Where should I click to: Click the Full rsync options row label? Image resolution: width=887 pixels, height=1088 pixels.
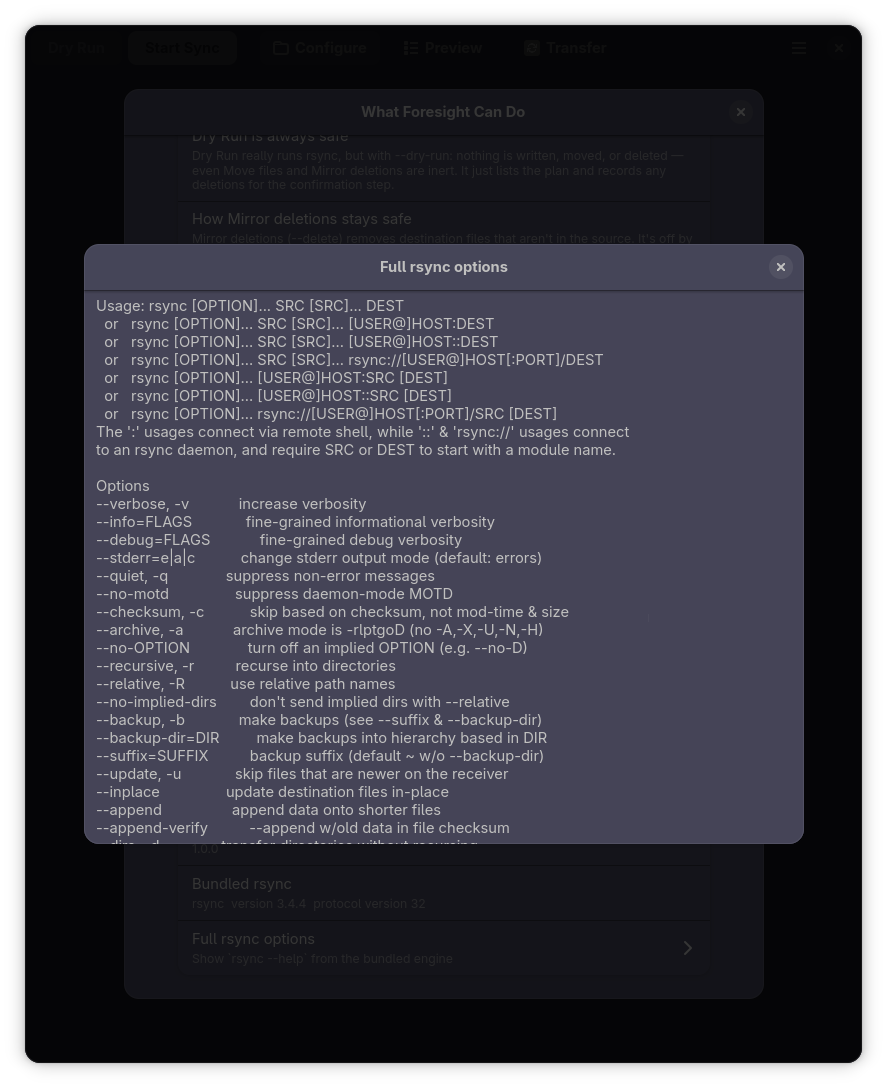click(253, 939)
